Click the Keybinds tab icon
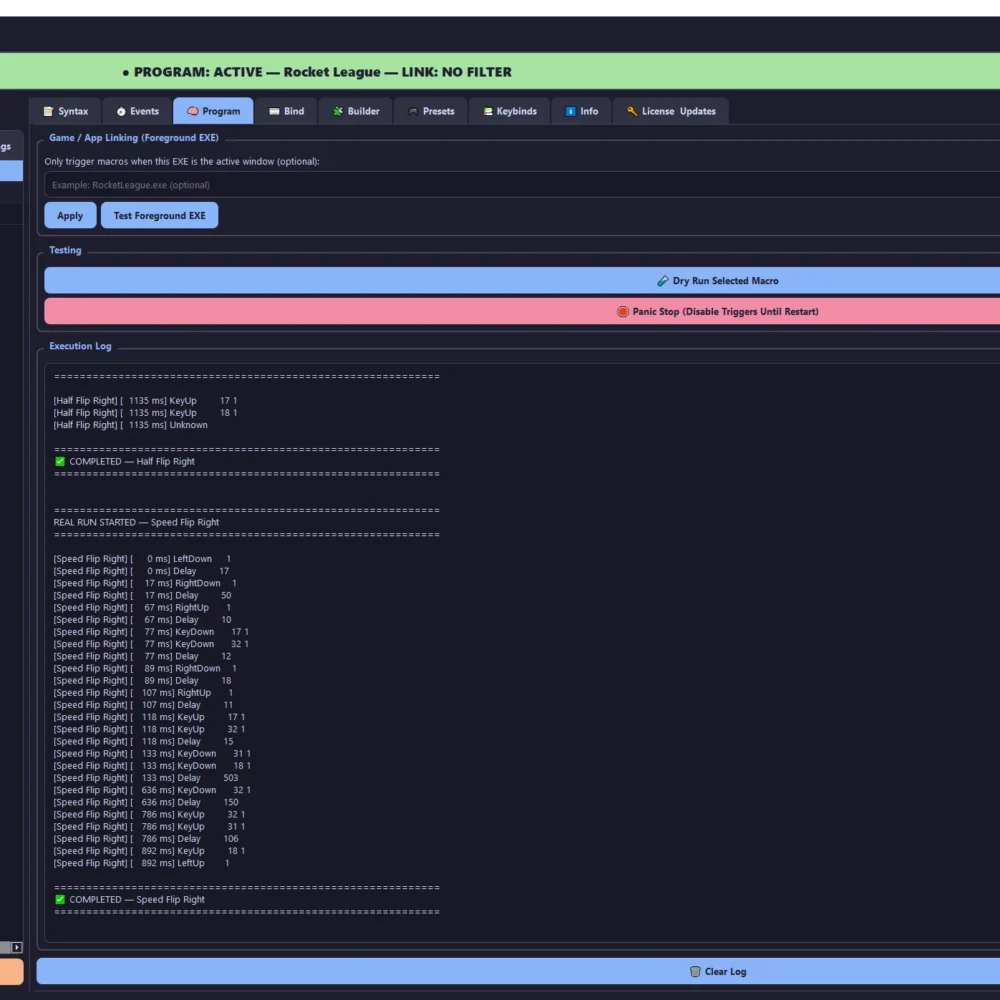Screen dimensions: 1000x1000 point(488,111)
